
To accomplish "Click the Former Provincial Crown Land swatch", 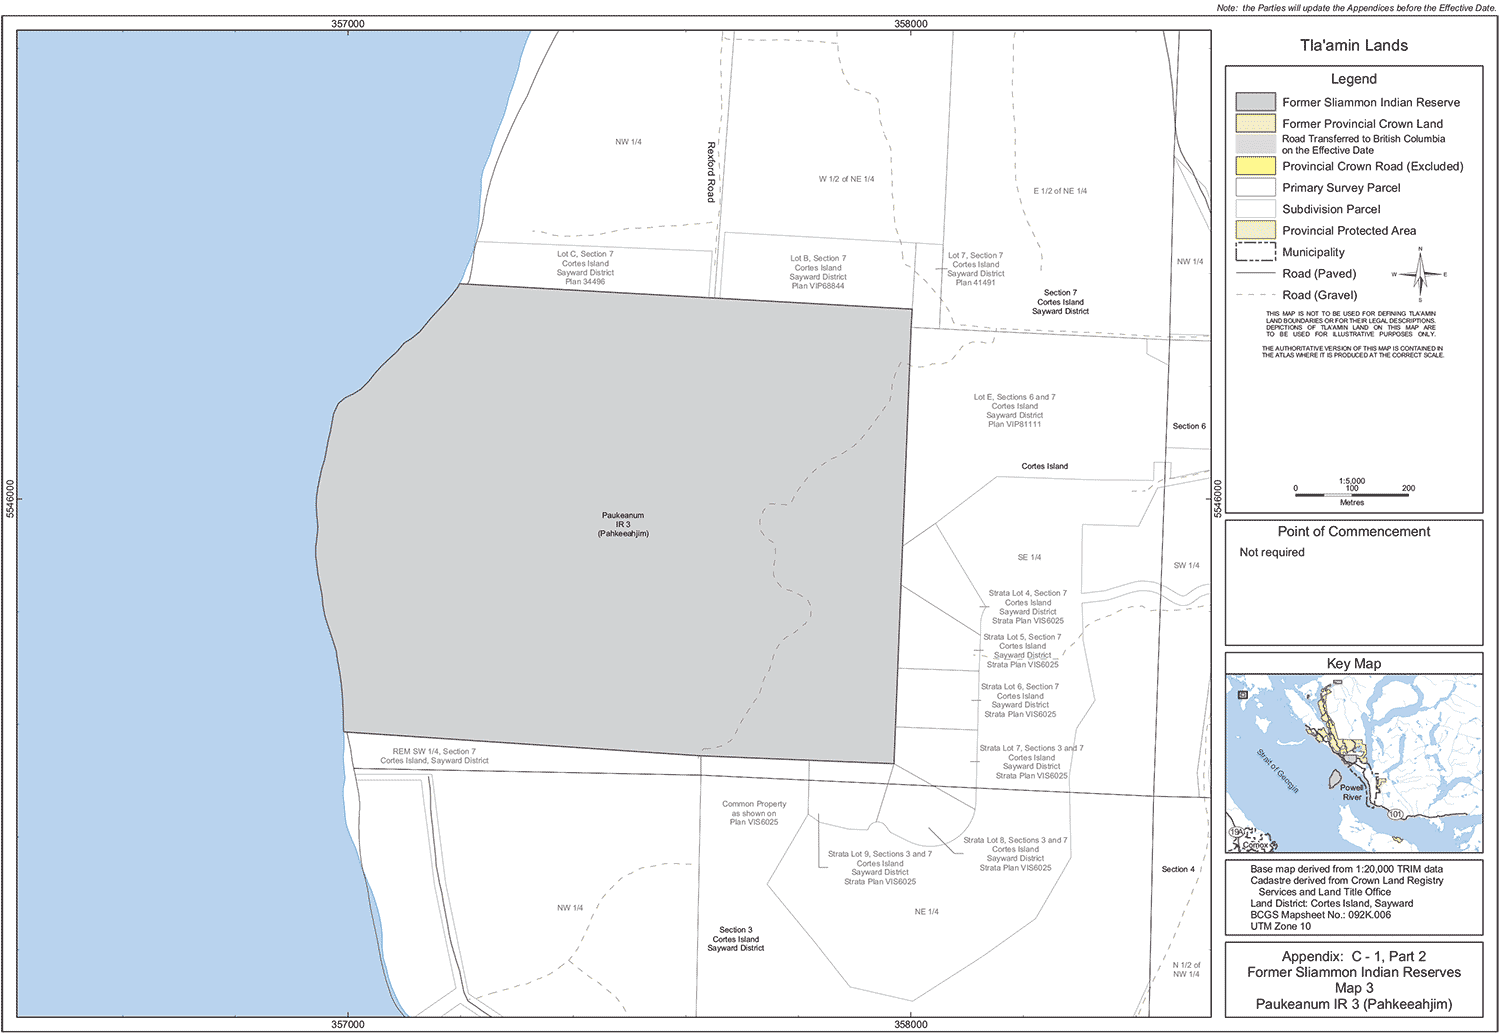I will tap(1255, 124).
